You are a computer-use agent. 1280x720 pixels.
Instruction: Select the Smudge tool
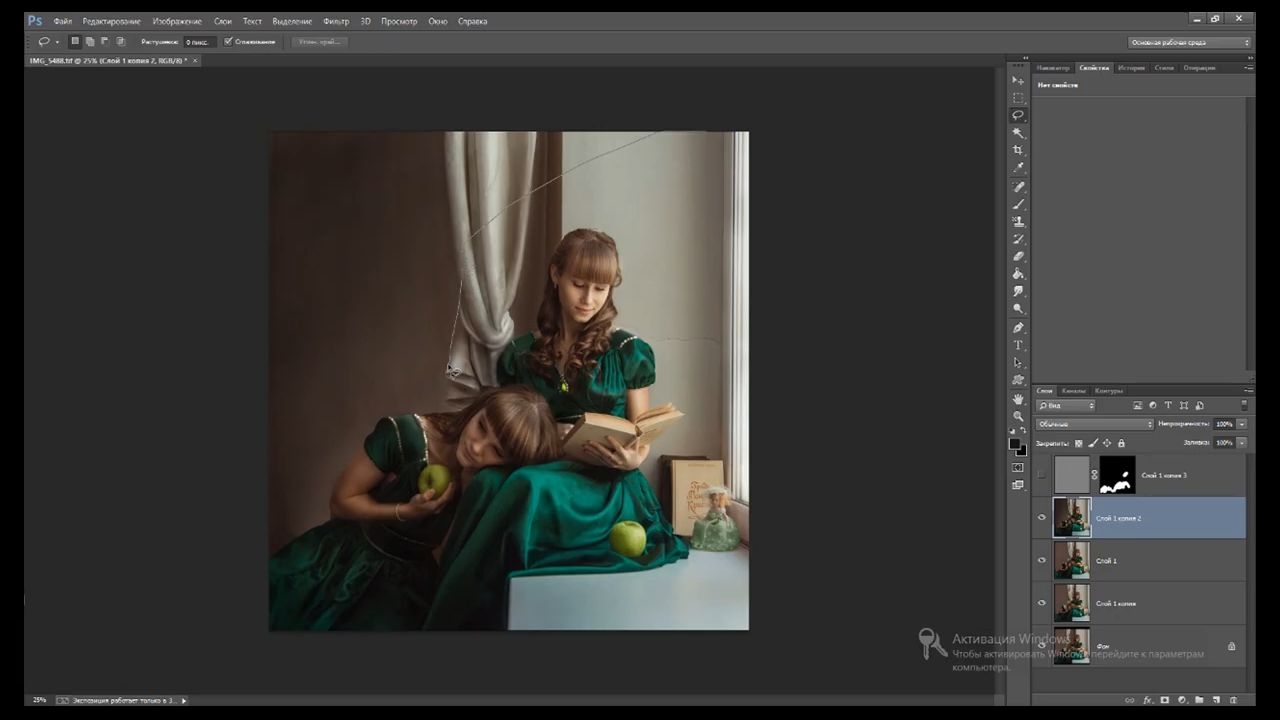click(x=1018, y=292)
